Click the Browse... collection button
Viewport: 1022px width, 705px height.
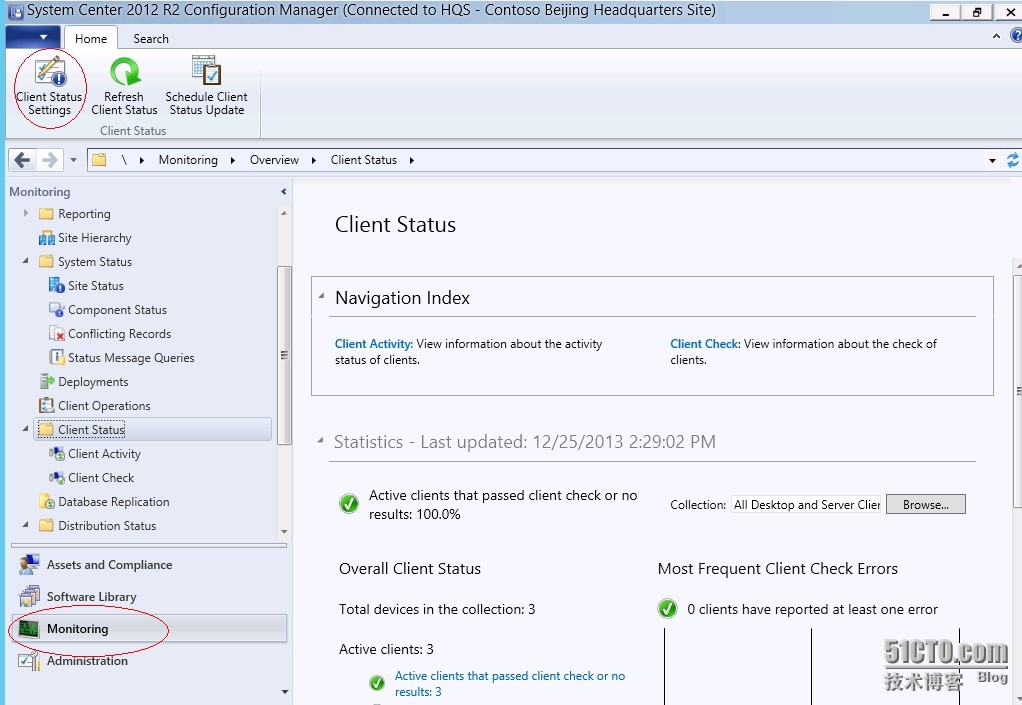tap(926, 504)
